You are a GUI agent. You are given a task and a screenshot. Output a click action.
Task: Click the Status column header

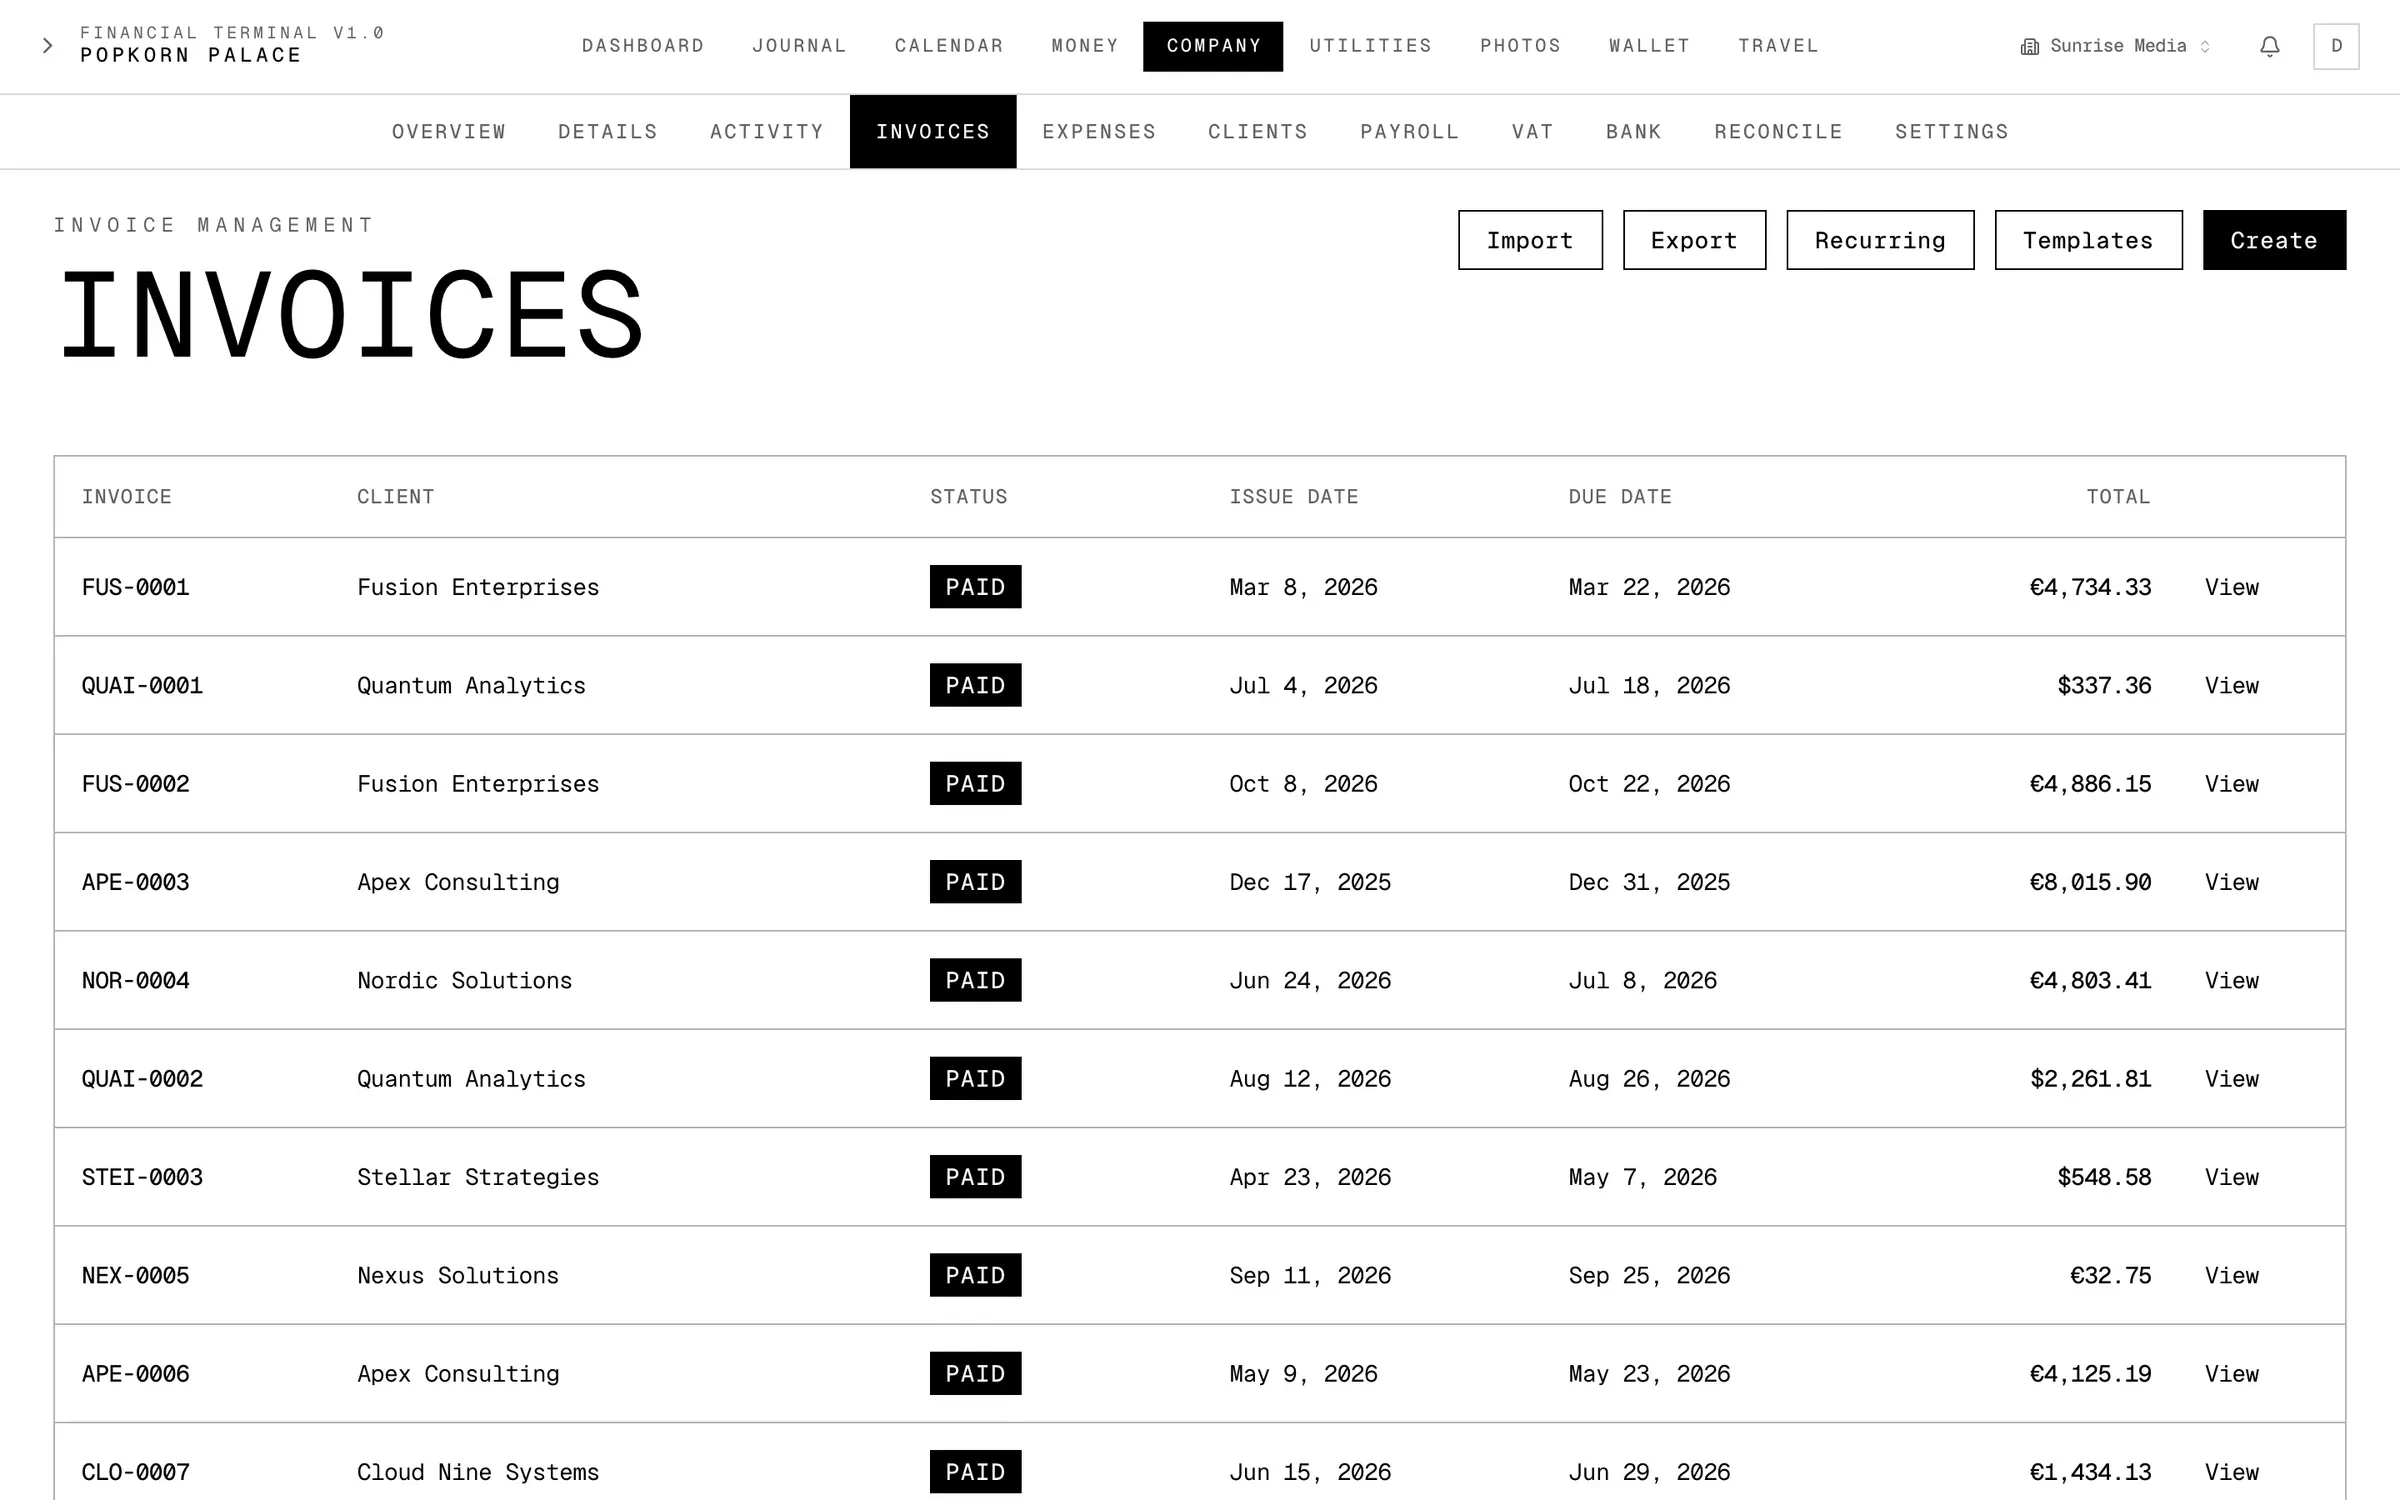click(x=969, y=497)
